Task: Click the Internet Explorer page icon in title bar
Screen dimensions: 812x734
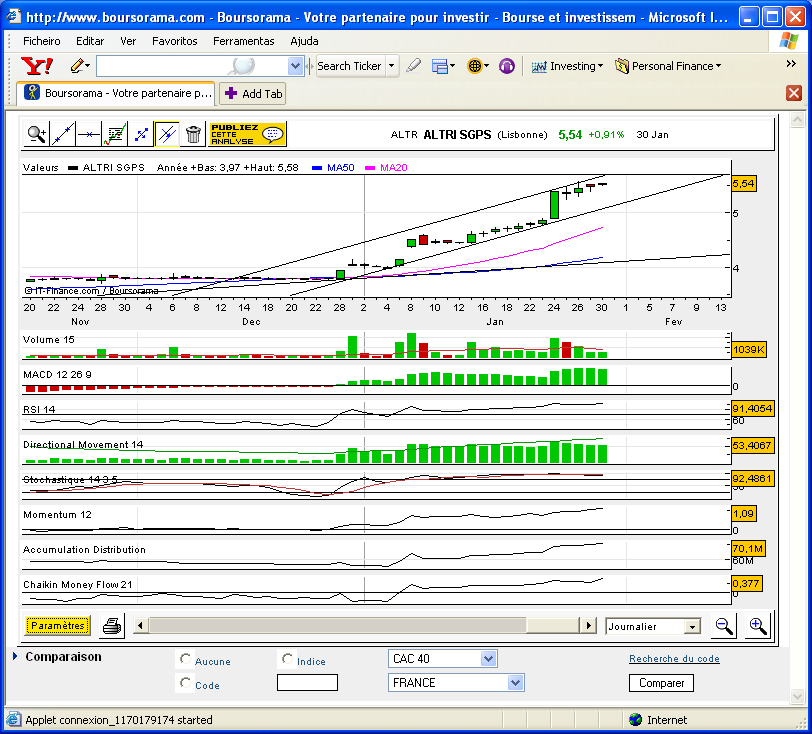Action: tap(14, 17)
